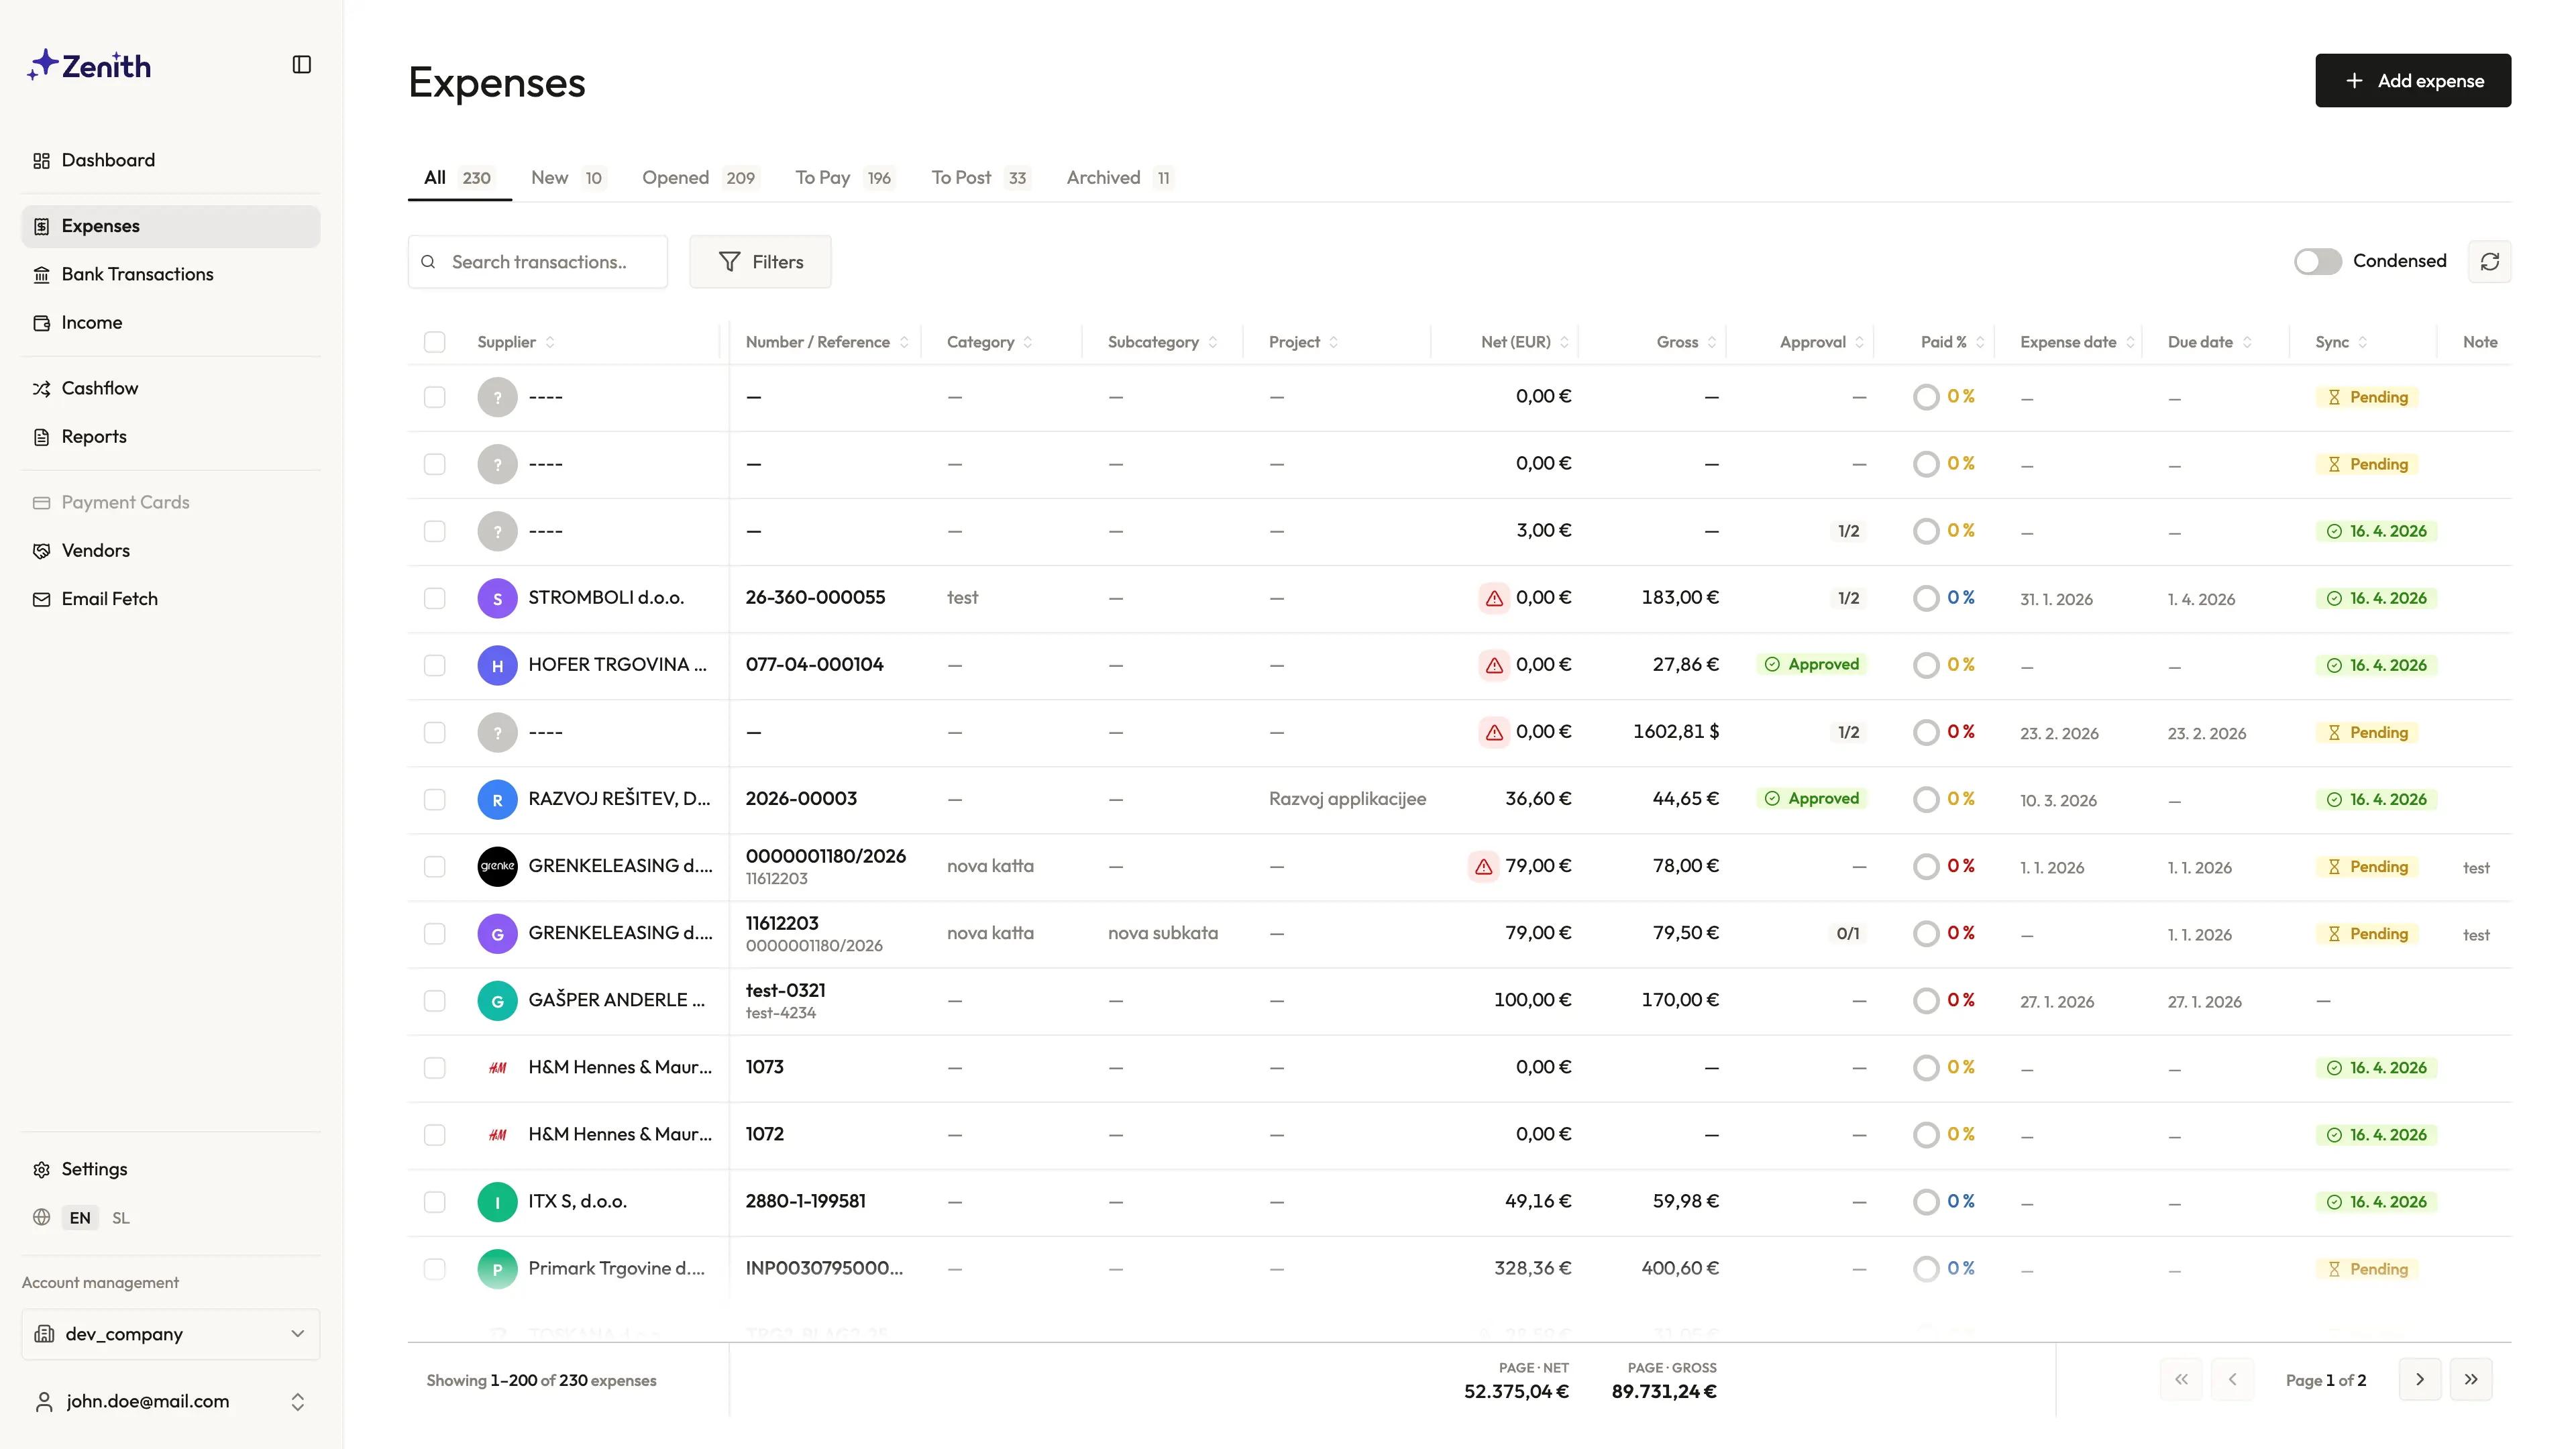Toggle the Condensed view switch
This screenshot has width=2576, height=1449.
pos(2317,262)
